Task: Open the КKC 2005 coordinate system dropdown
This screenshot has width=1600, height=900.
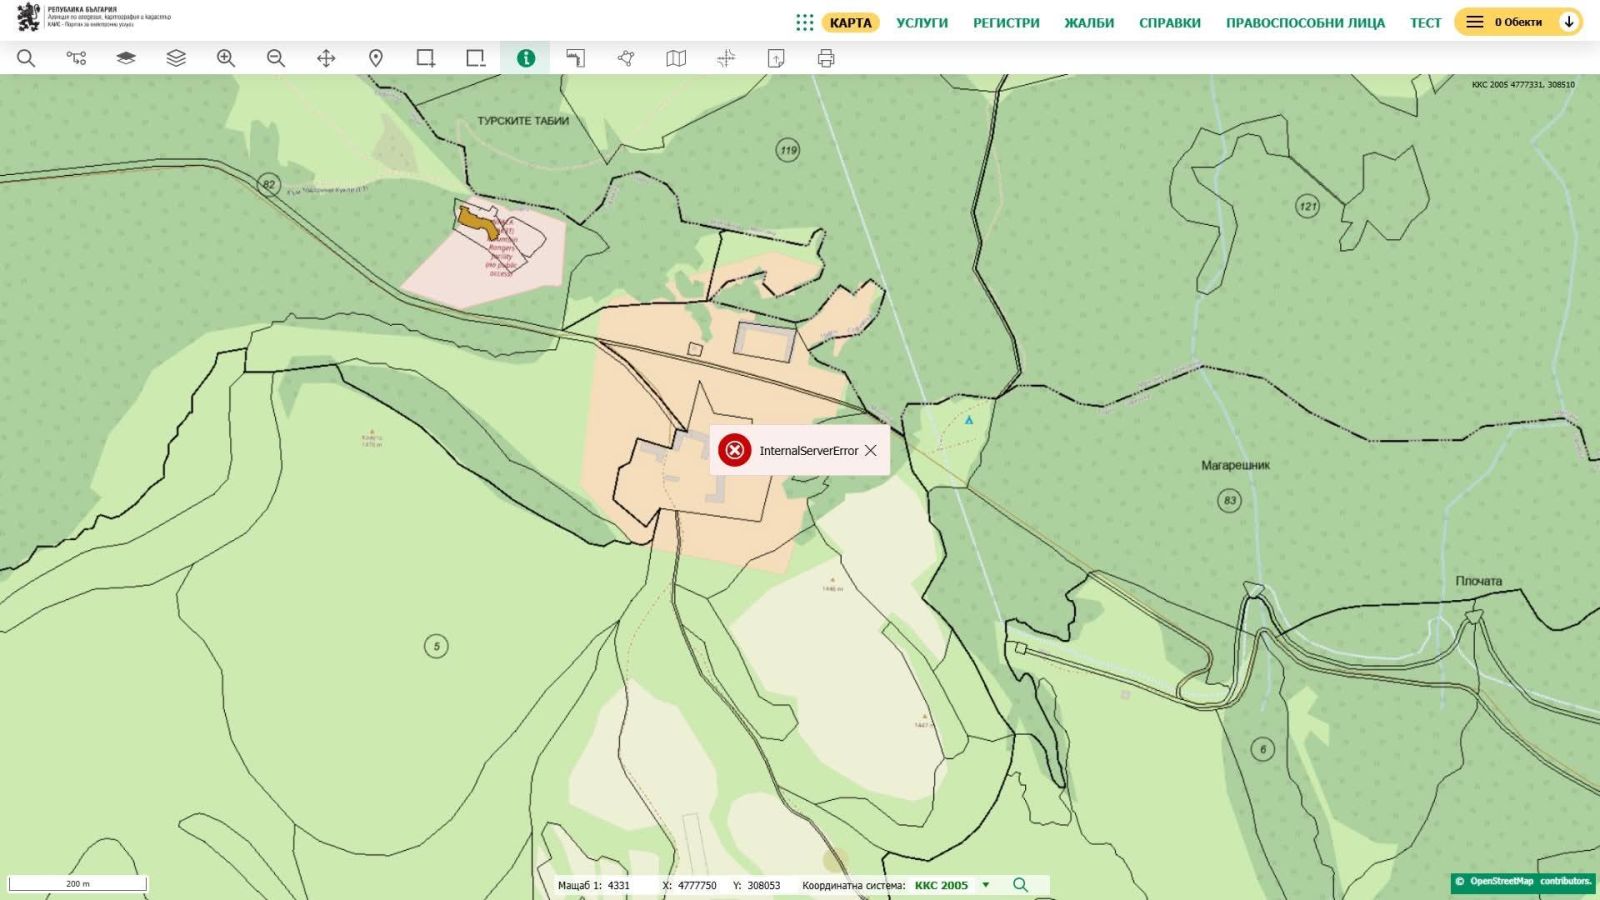Action: pos(985,885)
